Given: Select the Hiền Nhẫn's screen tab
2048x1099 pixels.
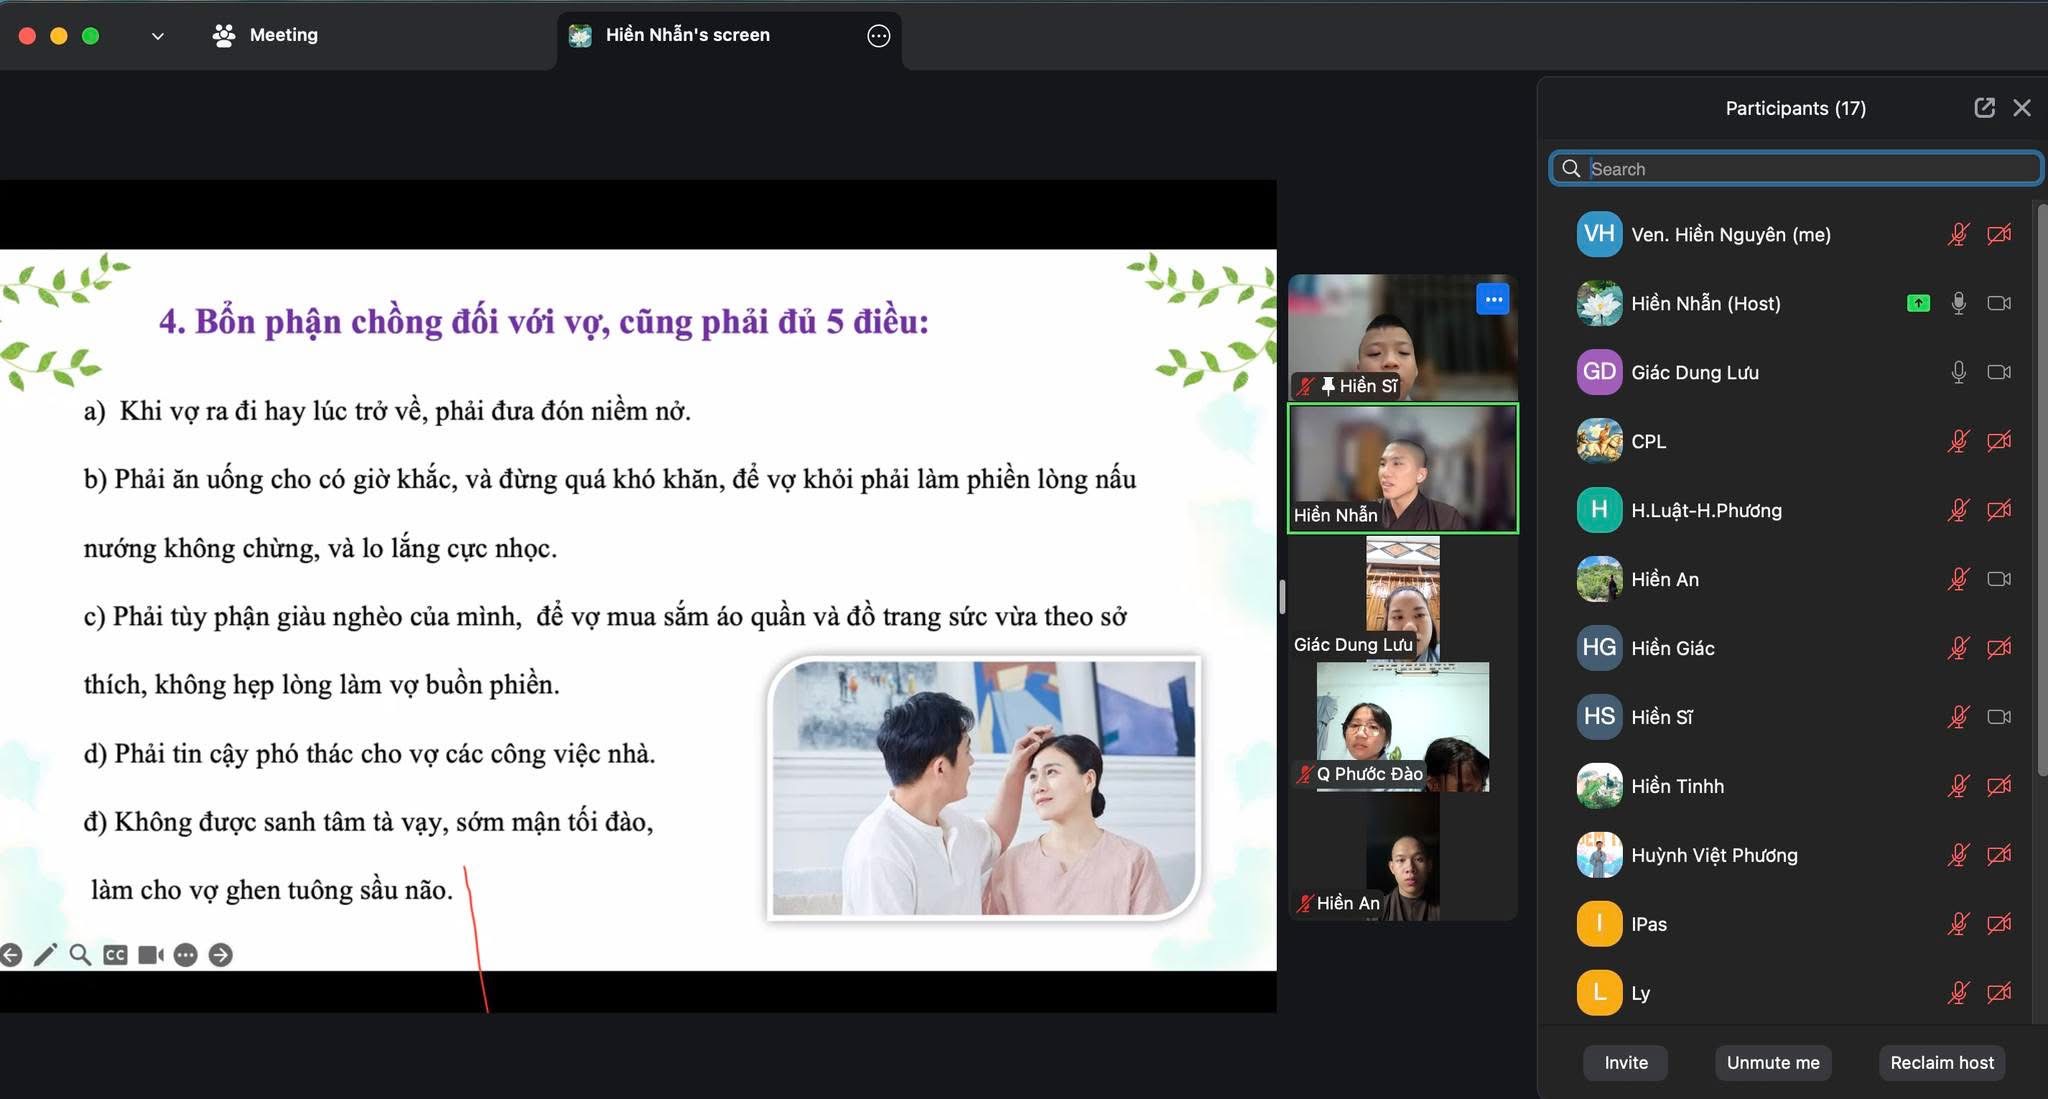Looking at the screenshot, I should coord(688,35).
